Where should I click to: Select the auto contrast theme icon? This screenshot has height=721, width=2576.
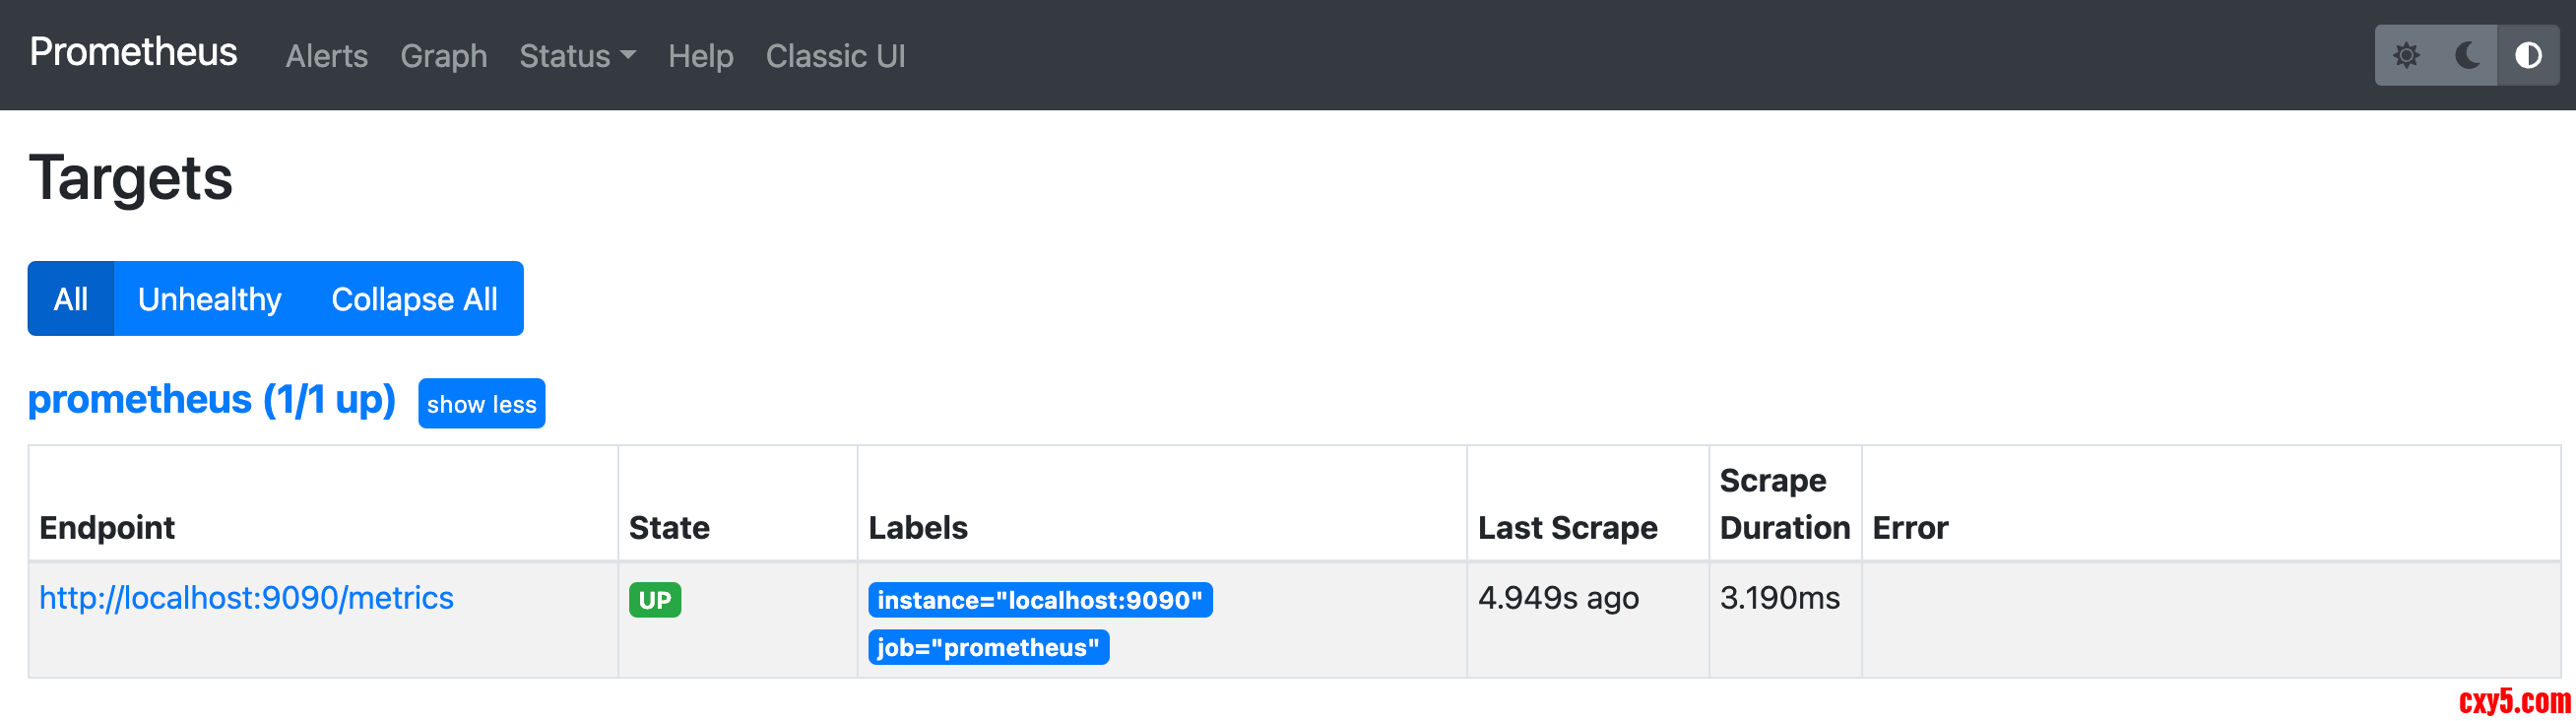tap(2528, 55)
